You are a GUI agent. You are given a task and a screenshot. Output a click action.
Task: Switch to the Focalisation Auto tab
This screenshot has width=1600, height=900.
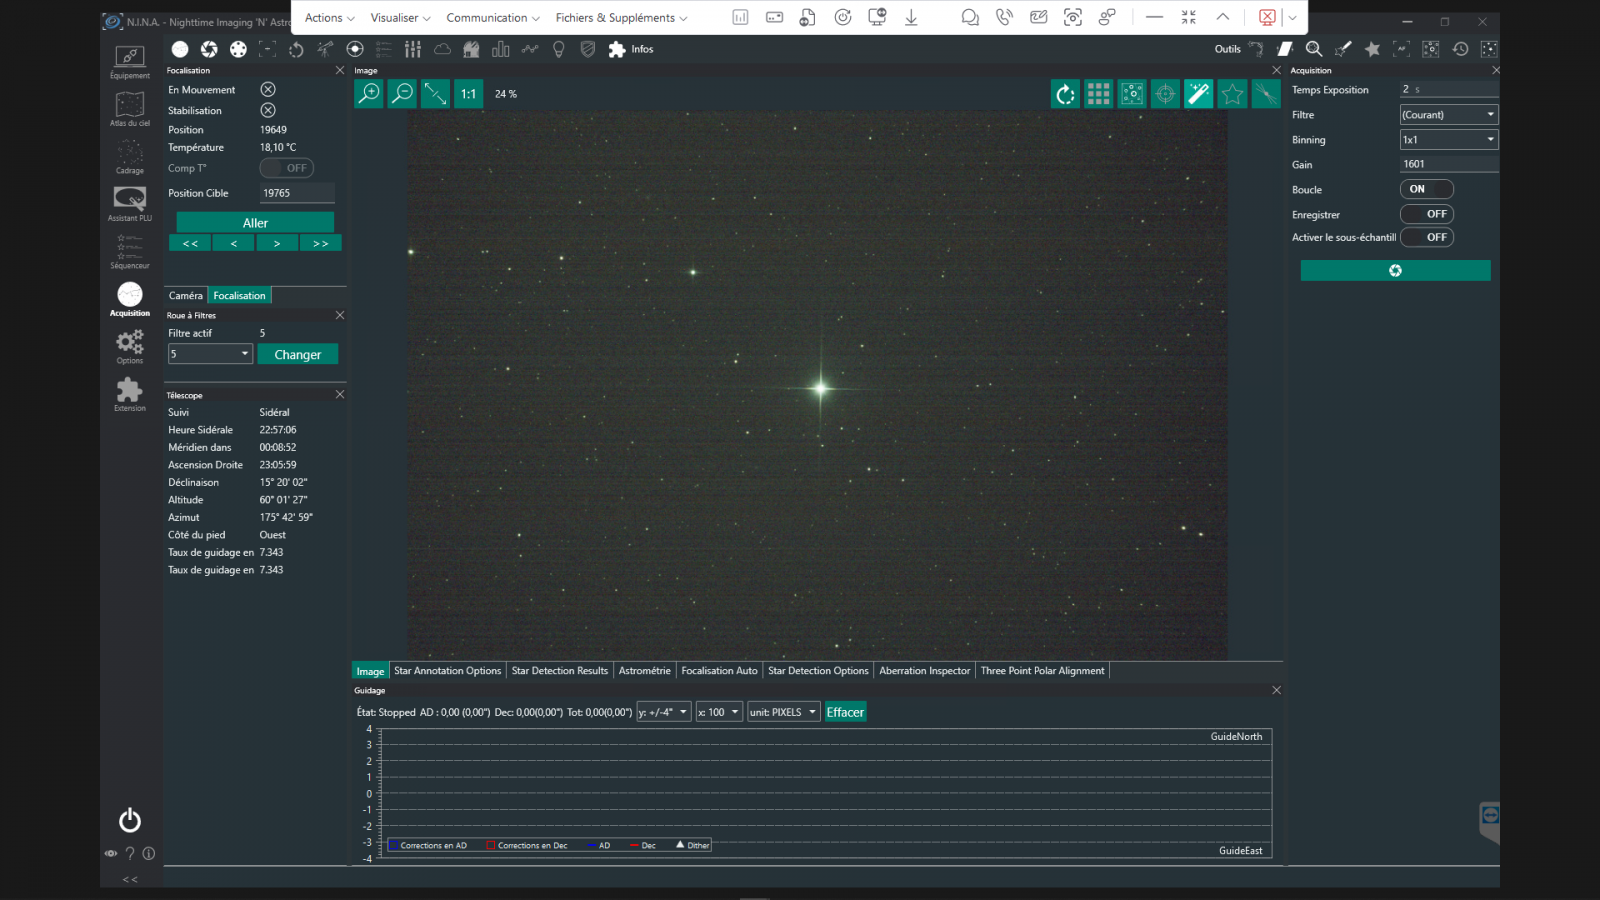tap(719, 671)
